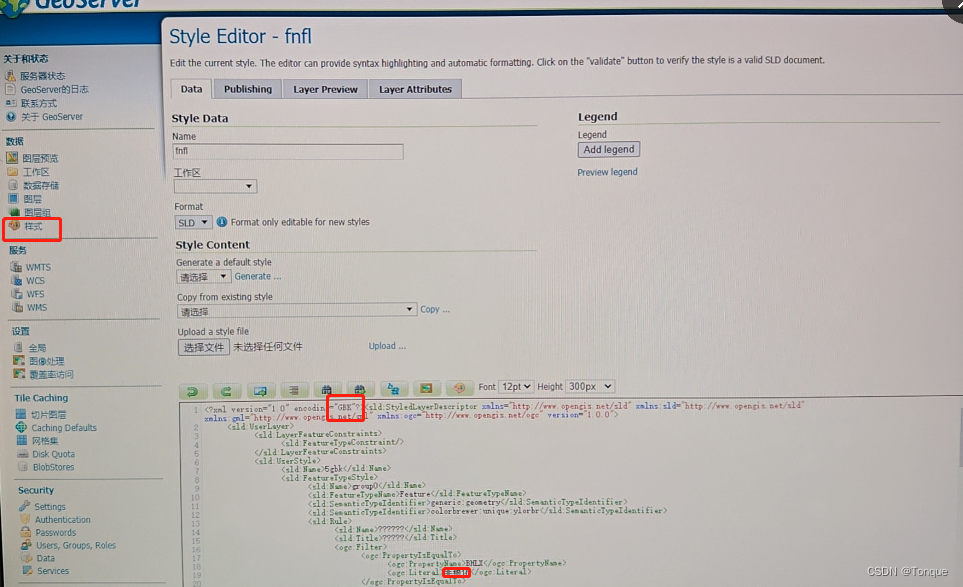Open 联系方式 sidebar entry

click(x=39, y=103)
